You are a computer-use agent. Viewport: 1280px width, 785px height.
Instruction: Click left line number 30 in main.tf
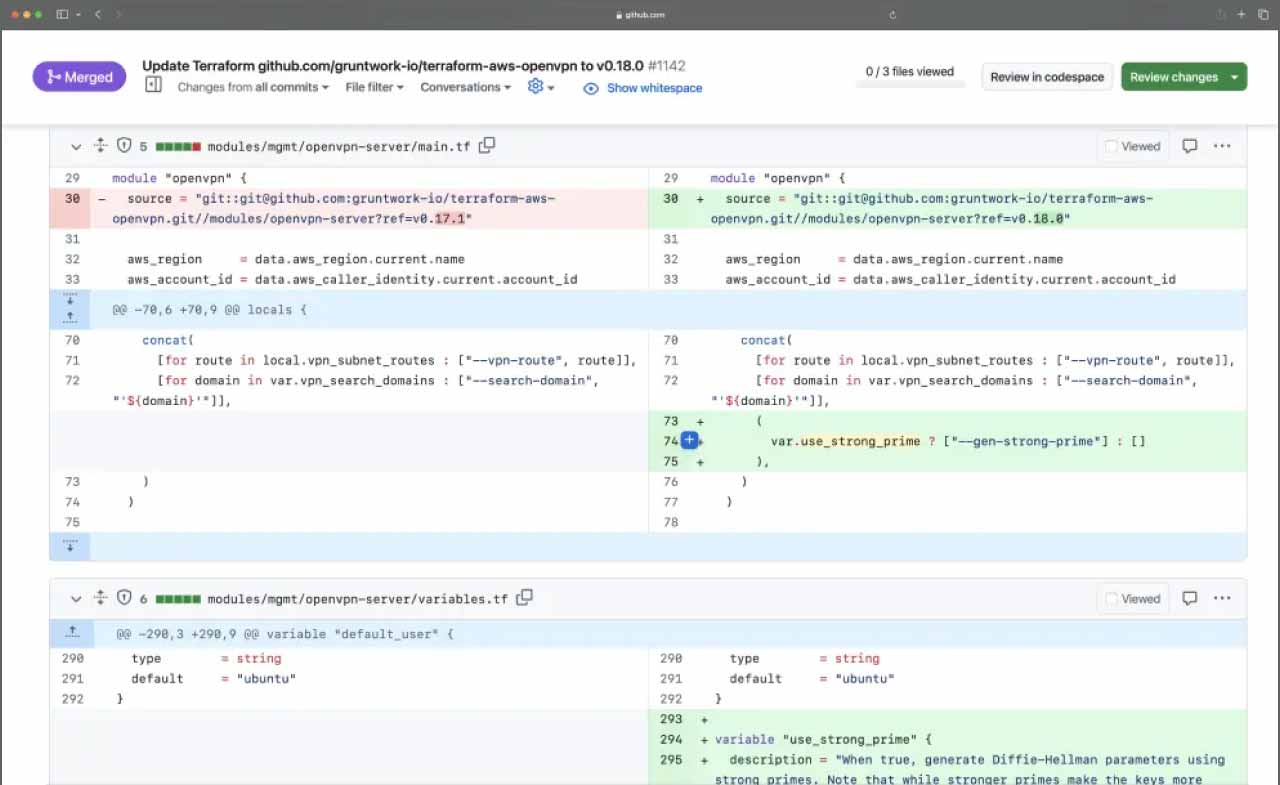(72, 199)
